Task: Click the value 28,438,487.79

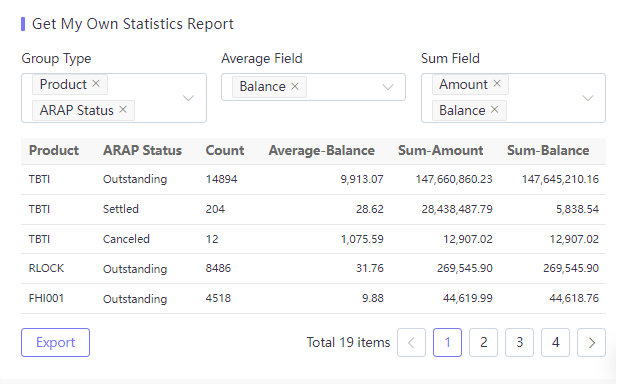Action: 457,209
